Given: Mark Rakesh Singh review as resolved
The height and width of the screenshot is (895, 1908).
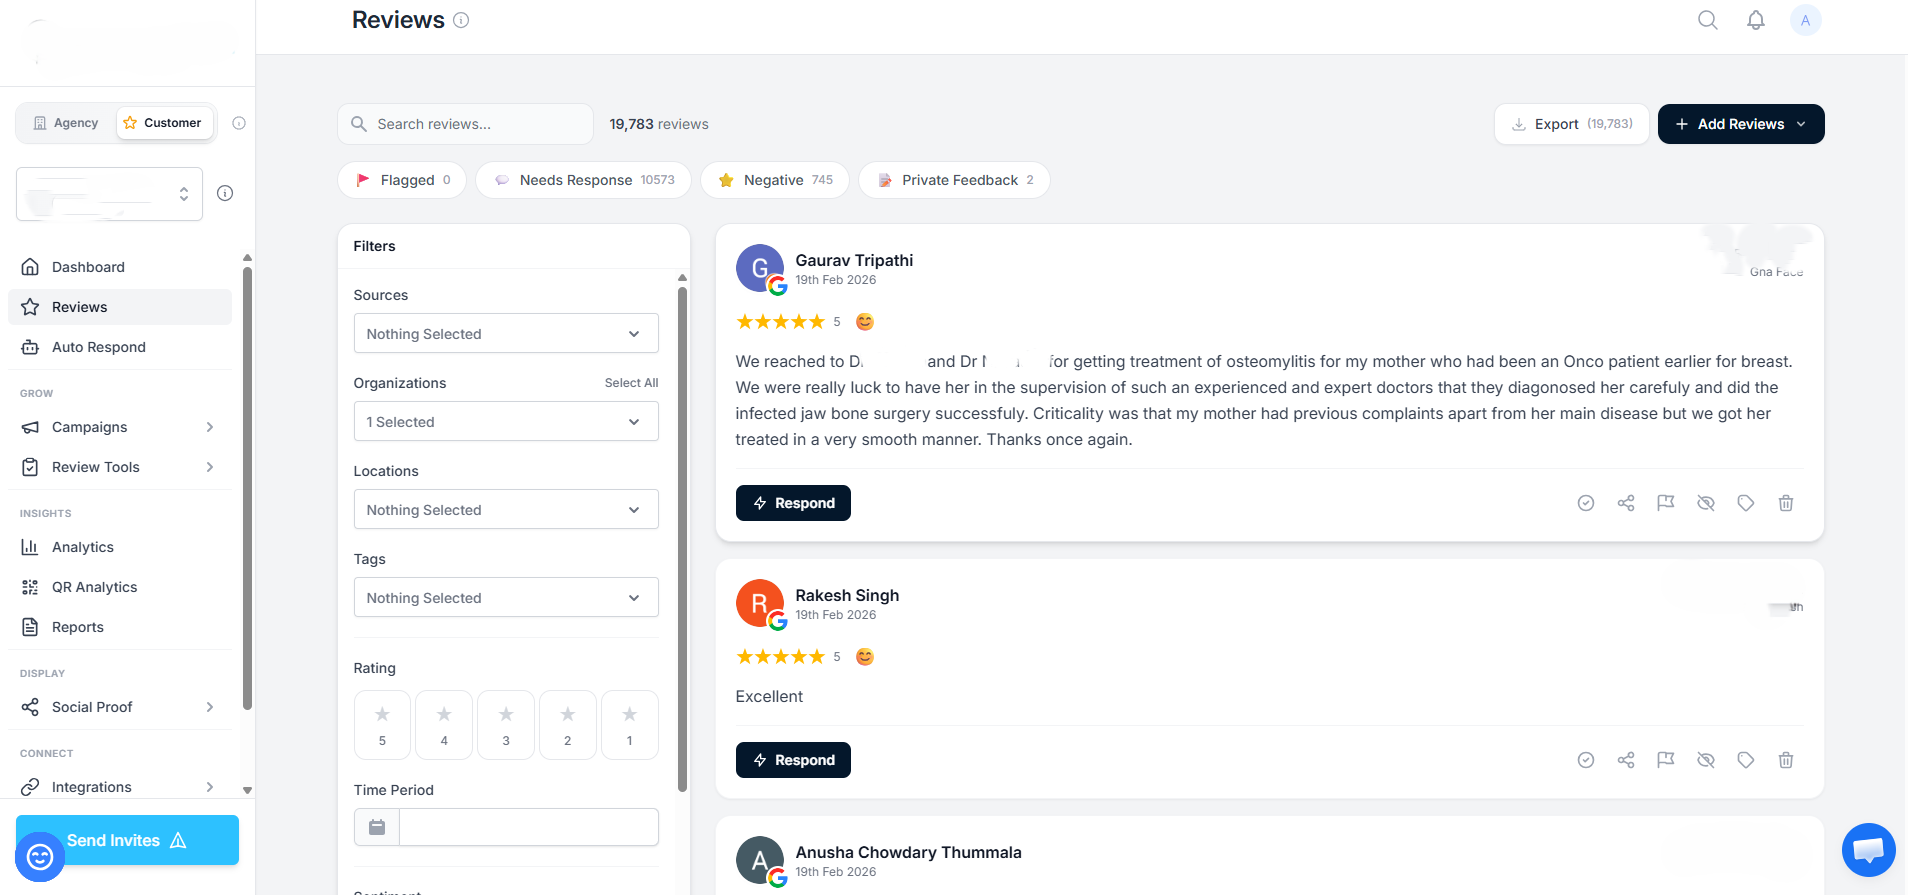Looking at the screenshot, I should (x=1585, y=760).
